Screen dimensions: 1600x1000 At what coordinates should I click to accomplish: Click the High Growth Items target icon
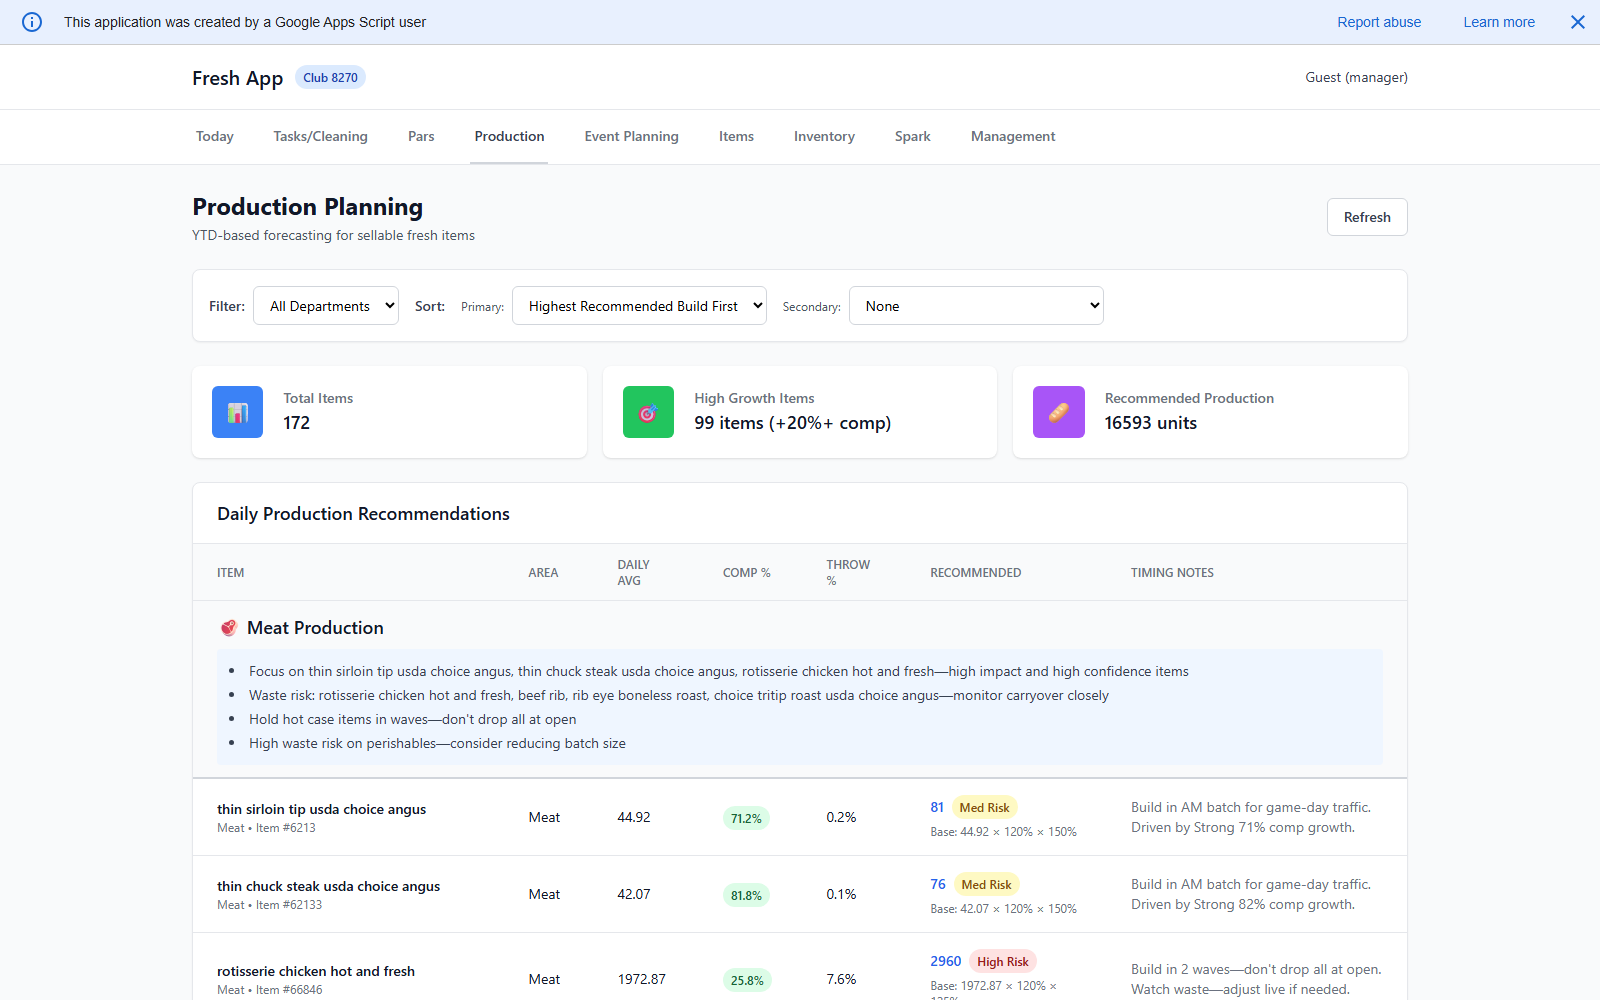[x=648, y=411]
